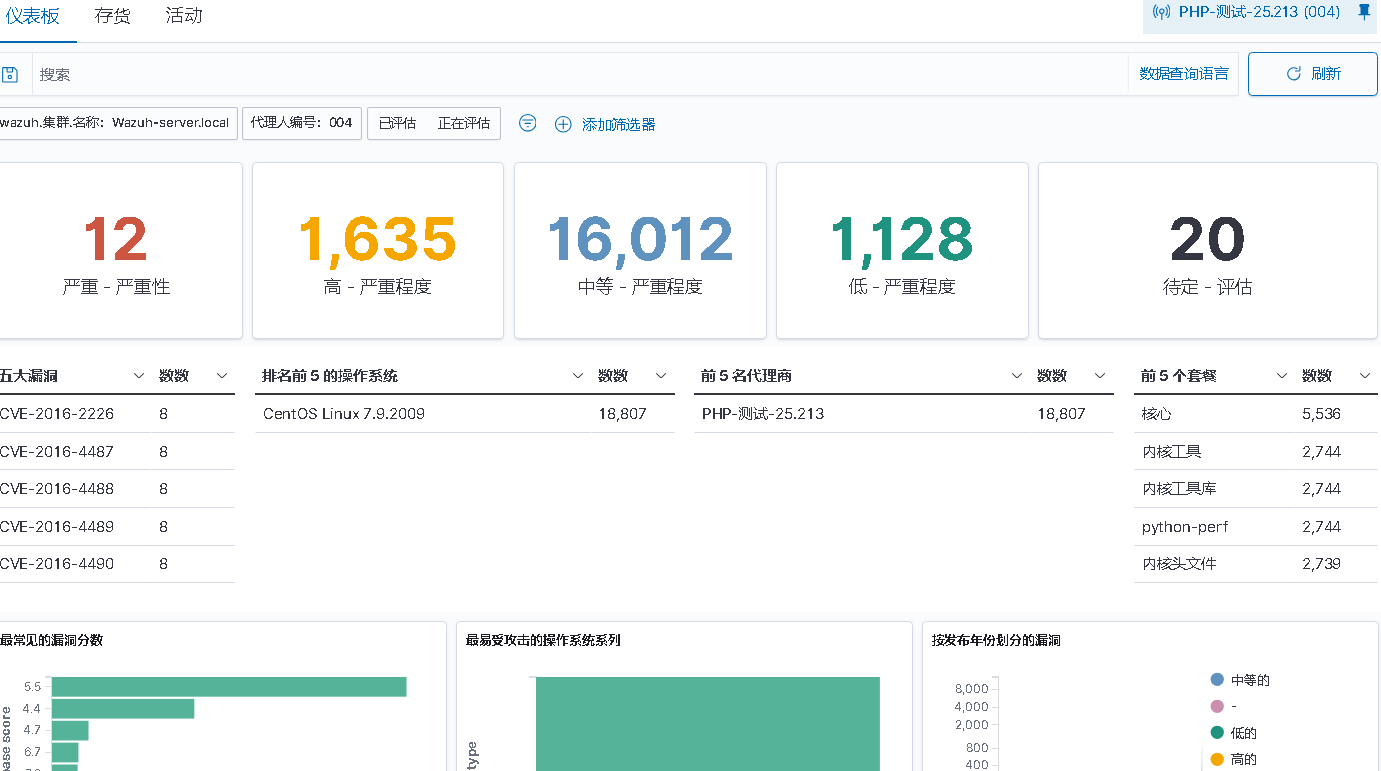Click 添加筛选器 link
1381x771 pixels.
[x=618, y=124]
